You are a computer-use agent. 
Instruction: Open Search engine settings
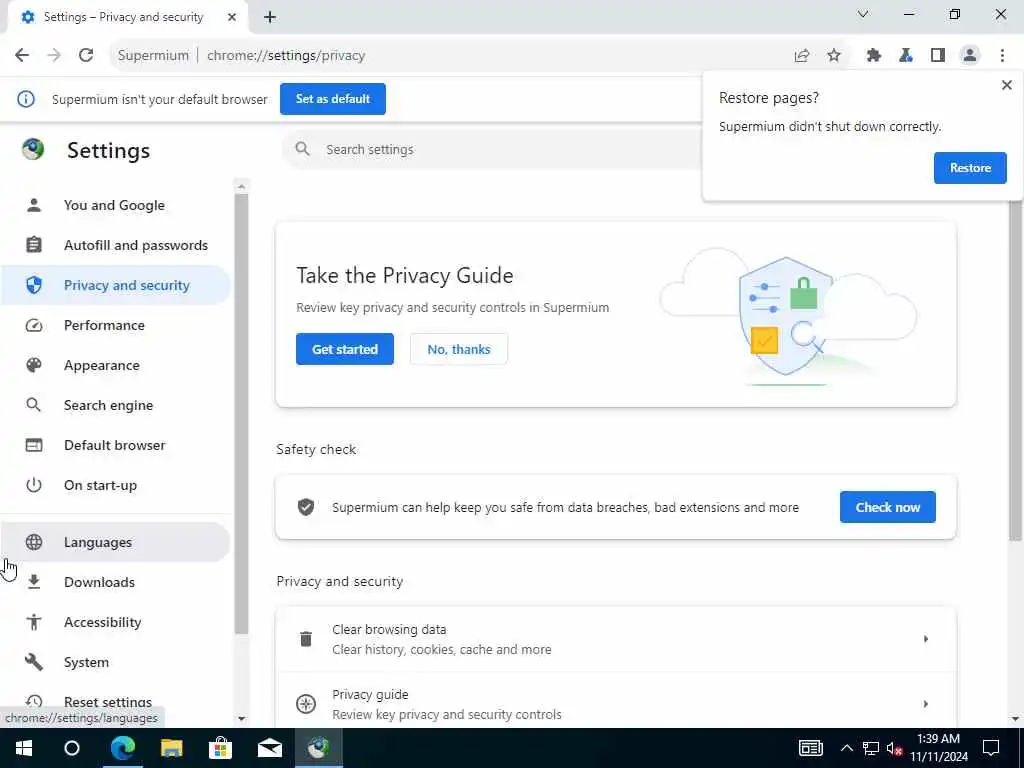pos(116,405)
